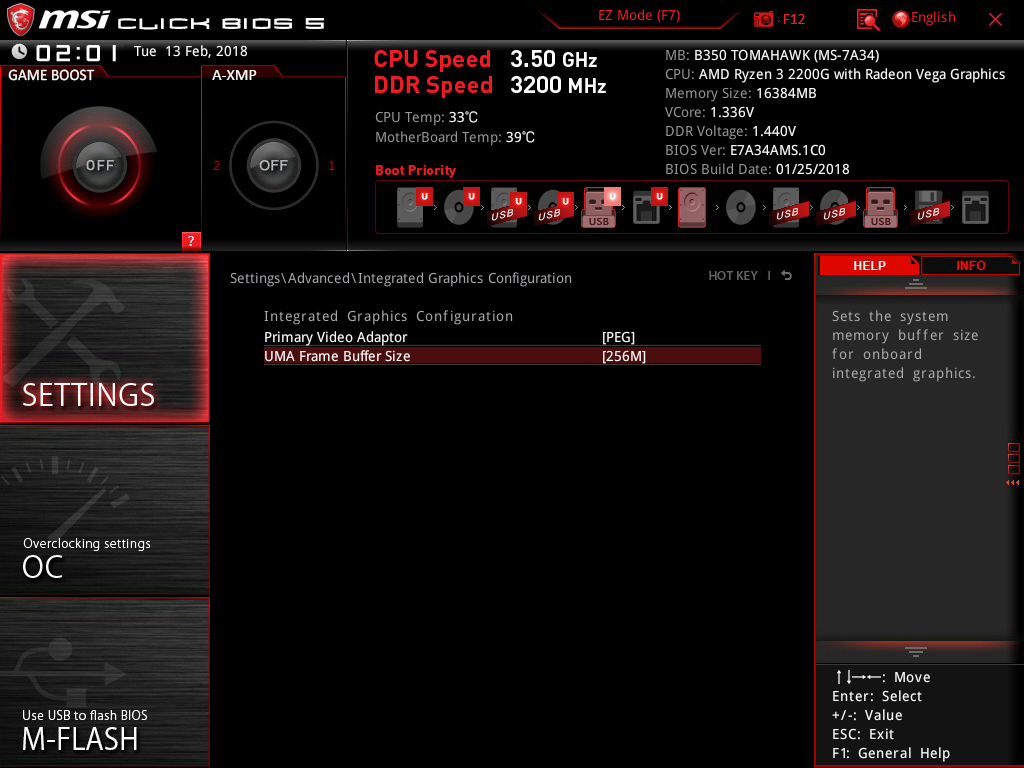
Task: Collapse help panel using top handle
Action: [915, 283]
